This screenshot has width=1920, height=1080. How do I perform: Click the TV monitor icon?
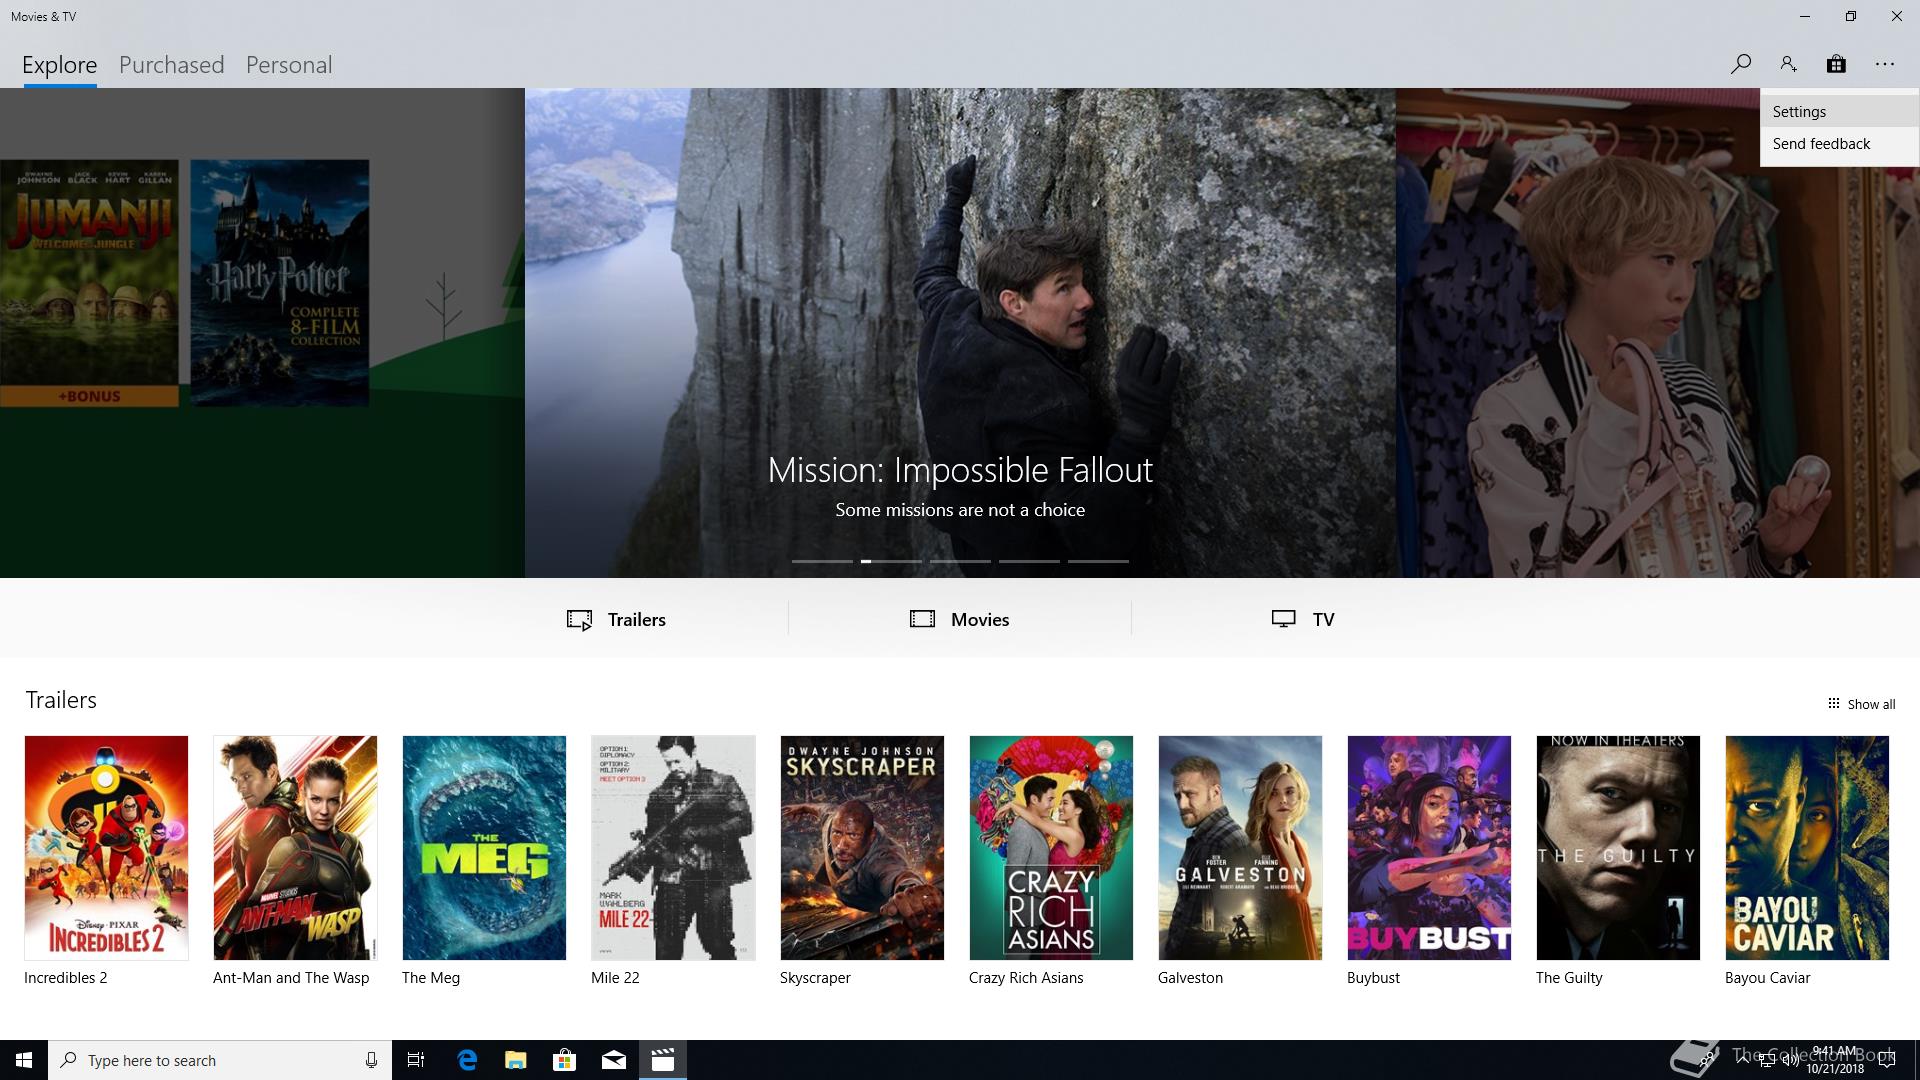click(x=1283, y=619)
